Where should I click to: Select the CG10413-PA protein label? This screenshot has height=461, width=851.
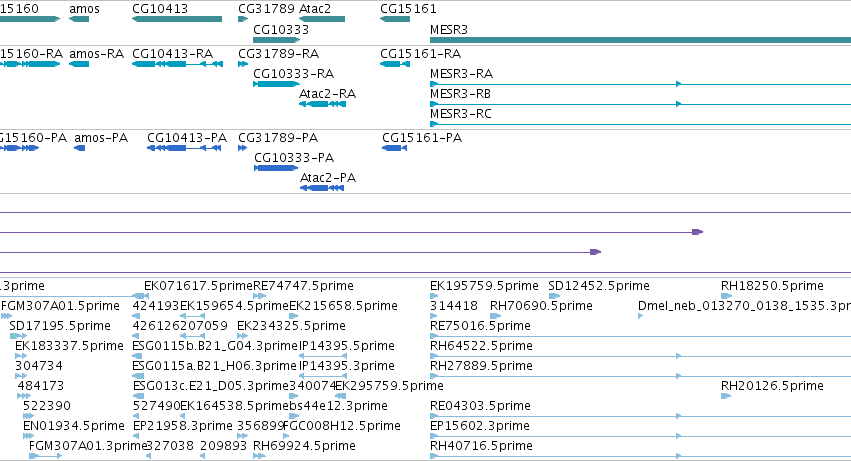[x=187, y=138]
